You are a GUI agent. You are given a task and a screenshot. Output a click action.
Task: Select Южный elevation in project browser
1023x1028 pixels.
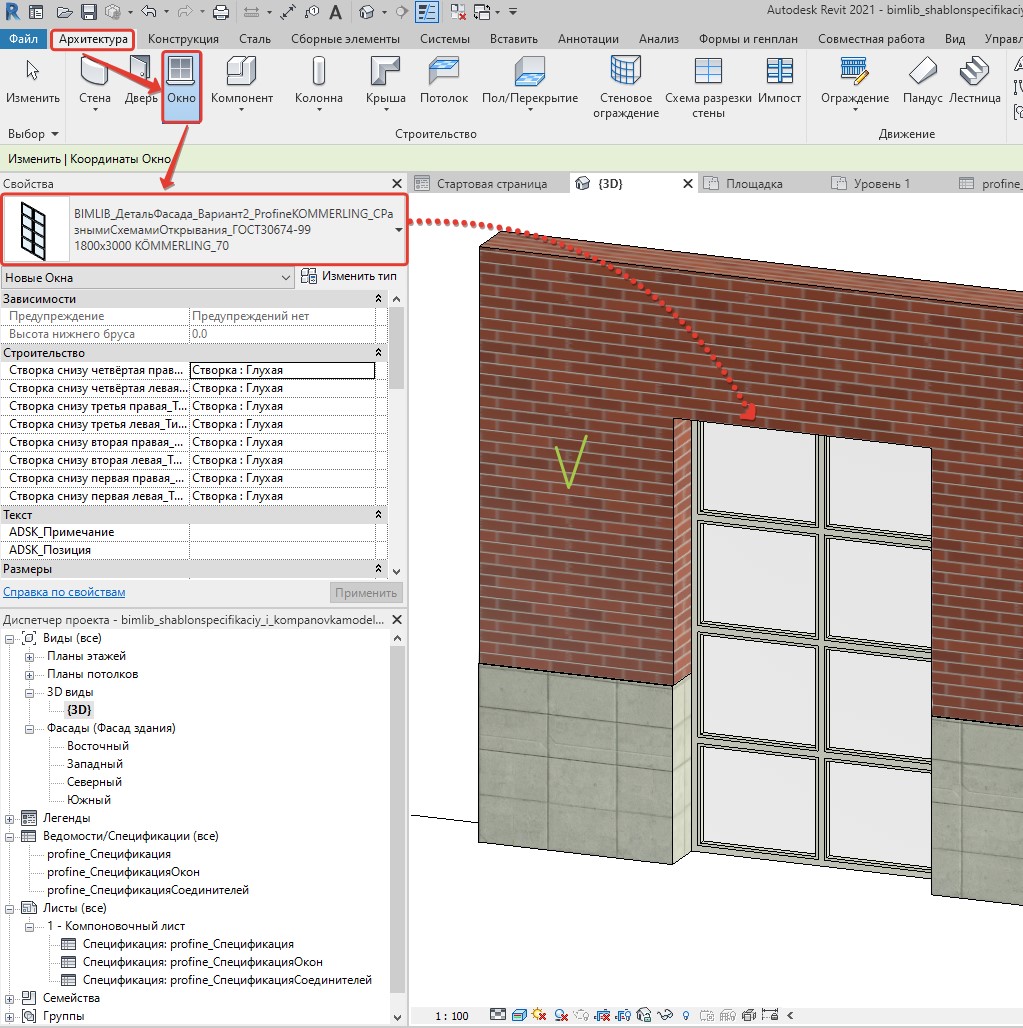89,800
